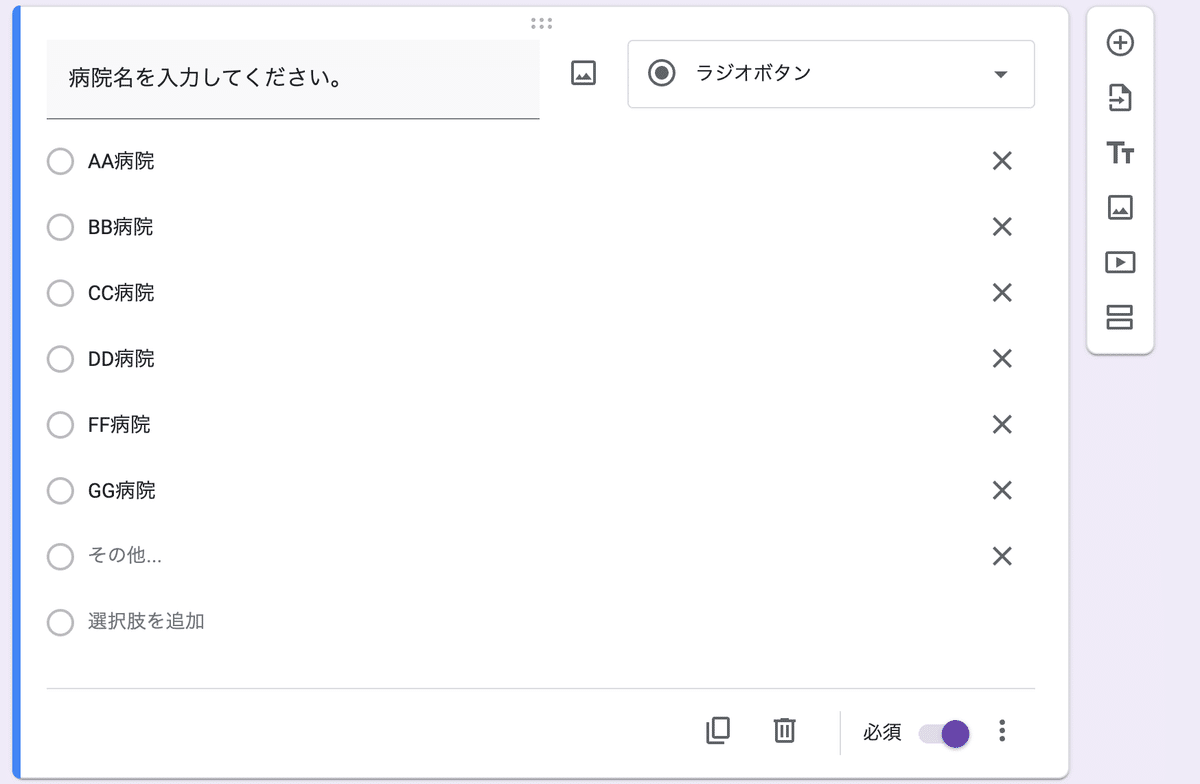1200x784 pixels.
Task: Add a title and description block
Action: coord(1120,153)
